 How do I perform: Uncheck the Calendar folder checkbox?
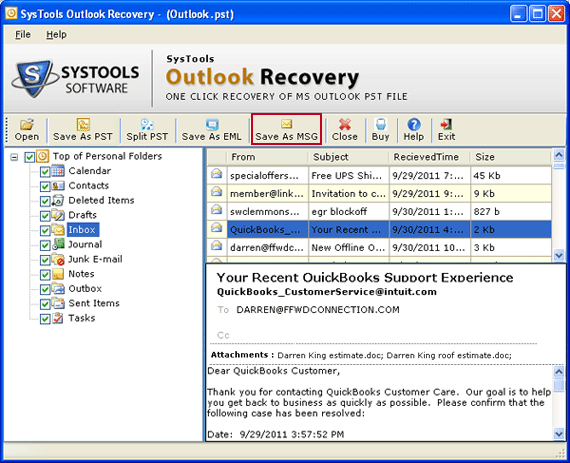(45, 172)
